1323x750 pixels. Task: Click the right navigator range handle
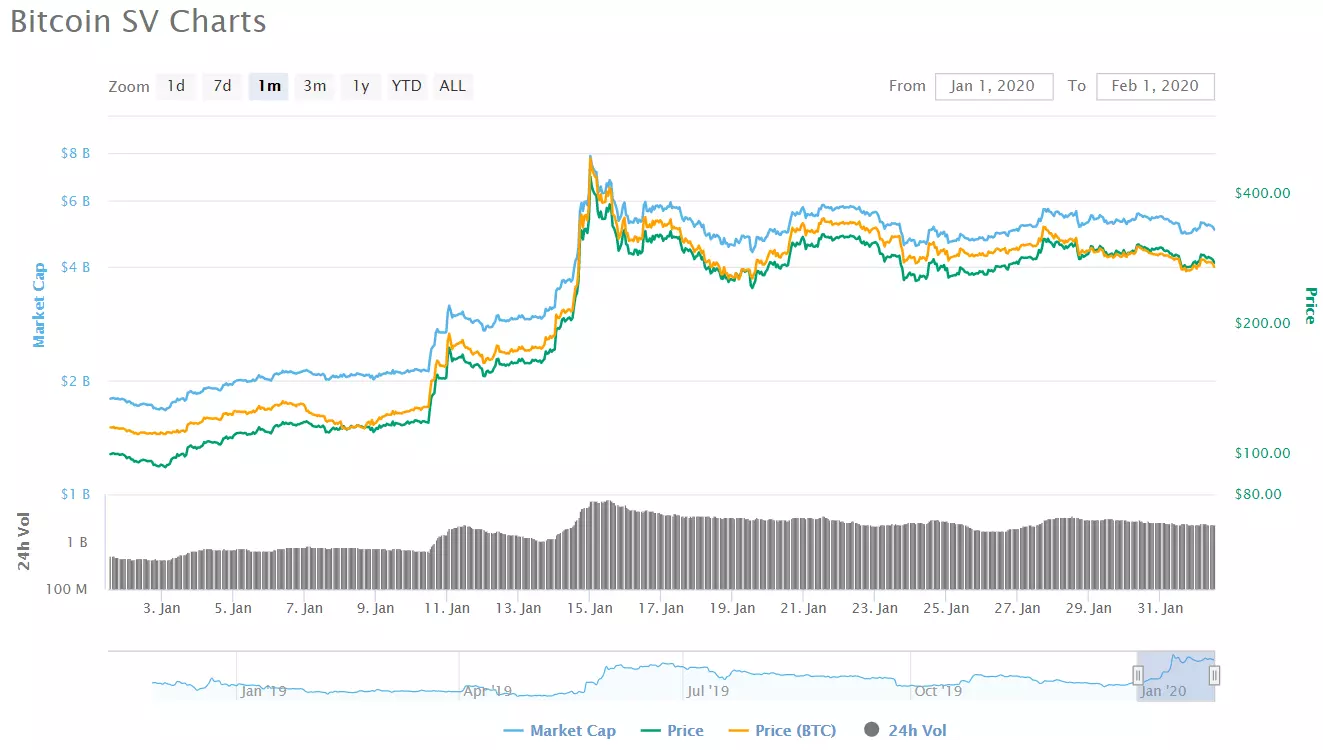click(x=1214, y=676)
